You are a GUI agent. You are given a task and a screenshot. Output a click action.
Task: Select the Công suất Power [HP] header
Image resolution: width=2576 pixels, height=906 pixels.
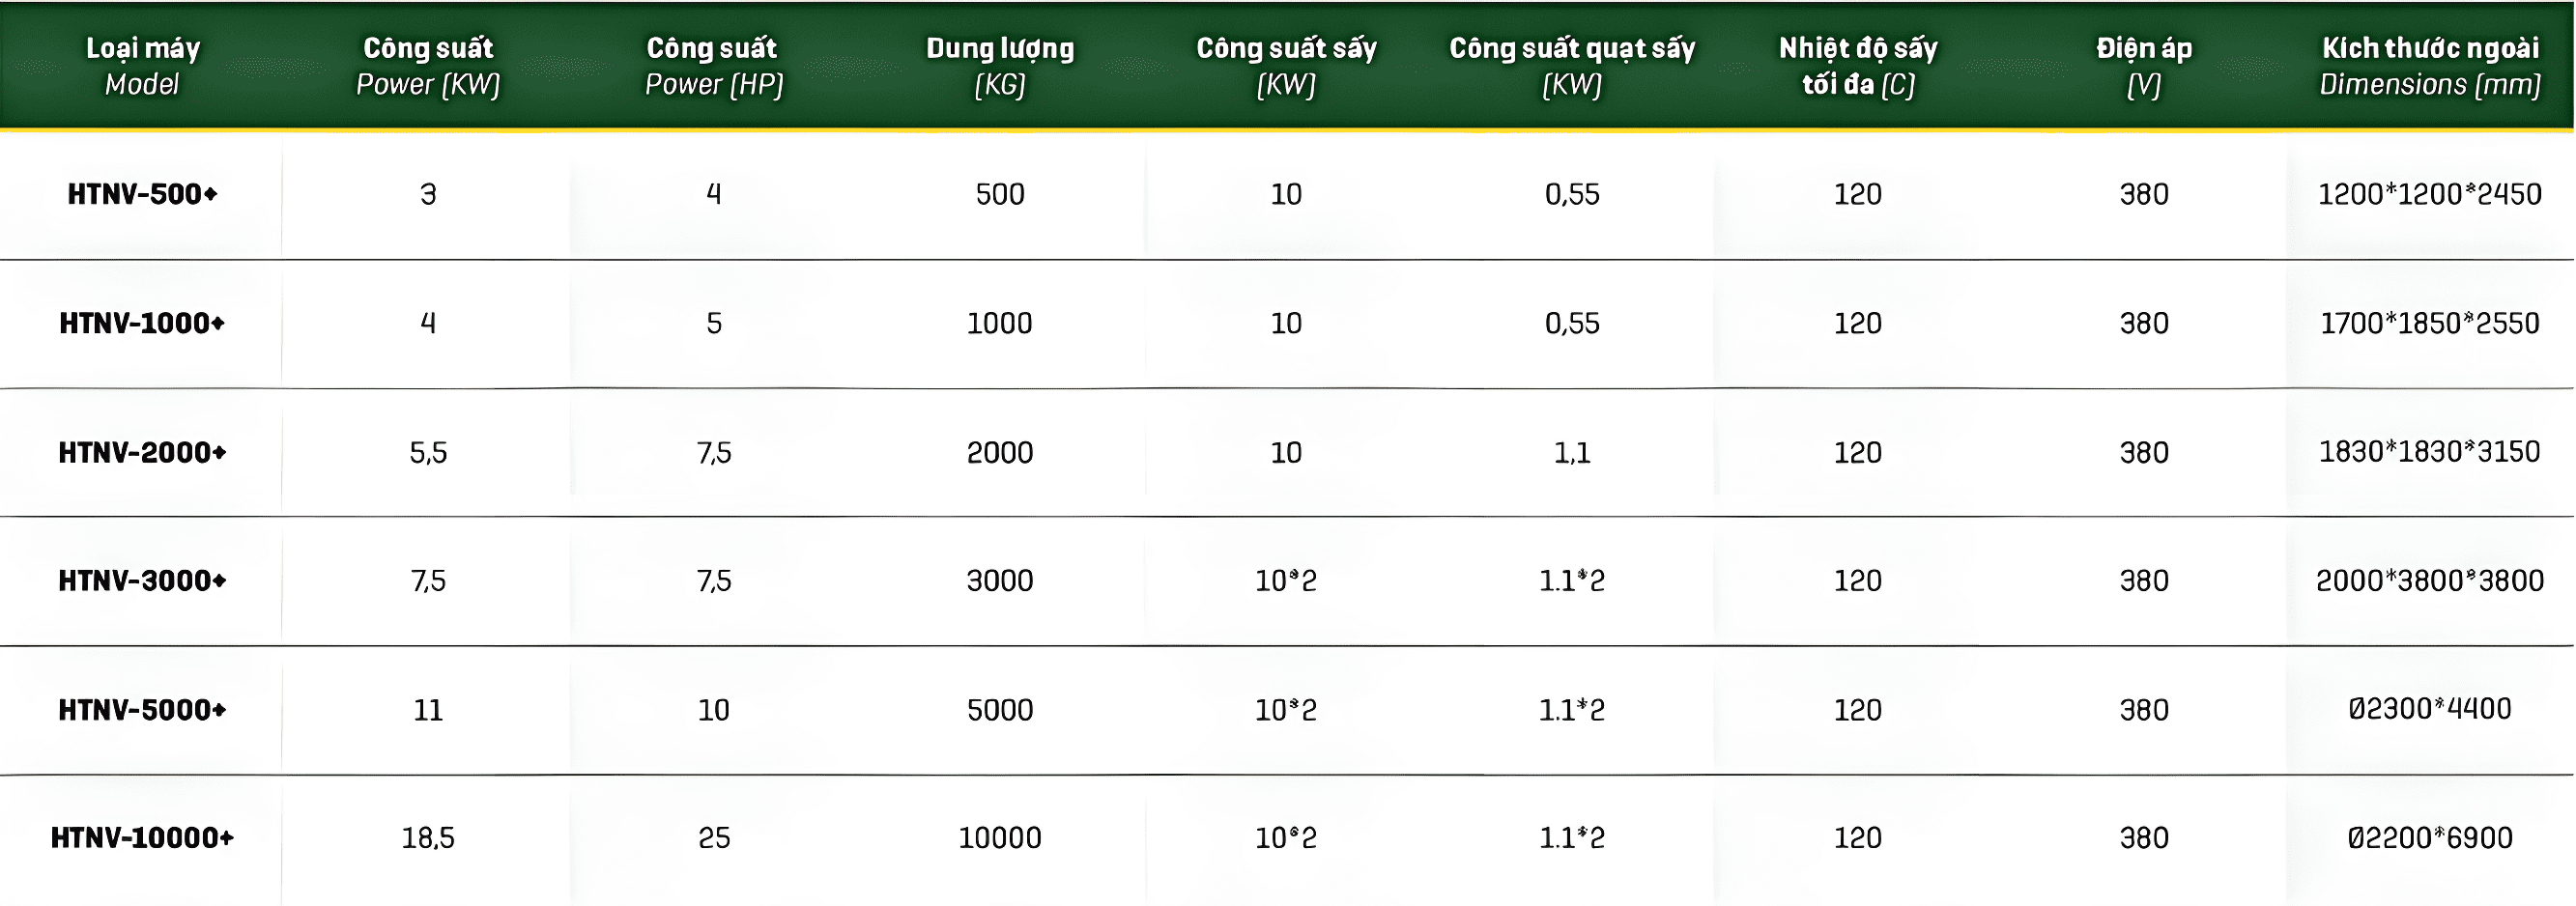pos(713,65)
